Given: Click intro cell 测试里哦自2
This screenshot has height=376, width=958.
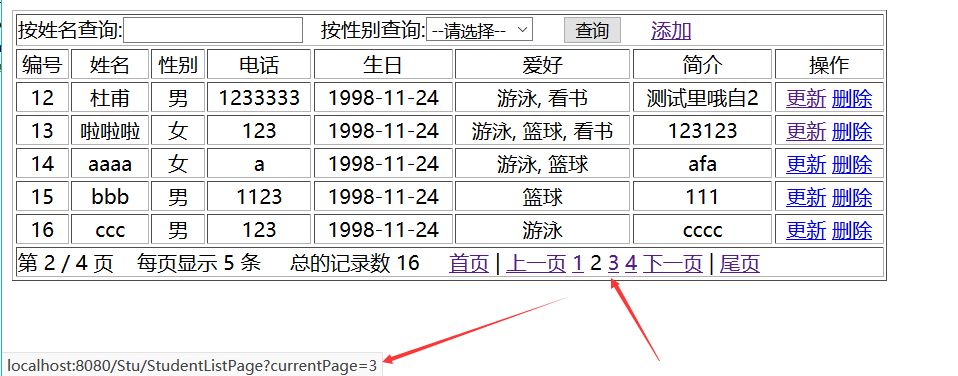Looking at the screenshot, I should point(702,98).
